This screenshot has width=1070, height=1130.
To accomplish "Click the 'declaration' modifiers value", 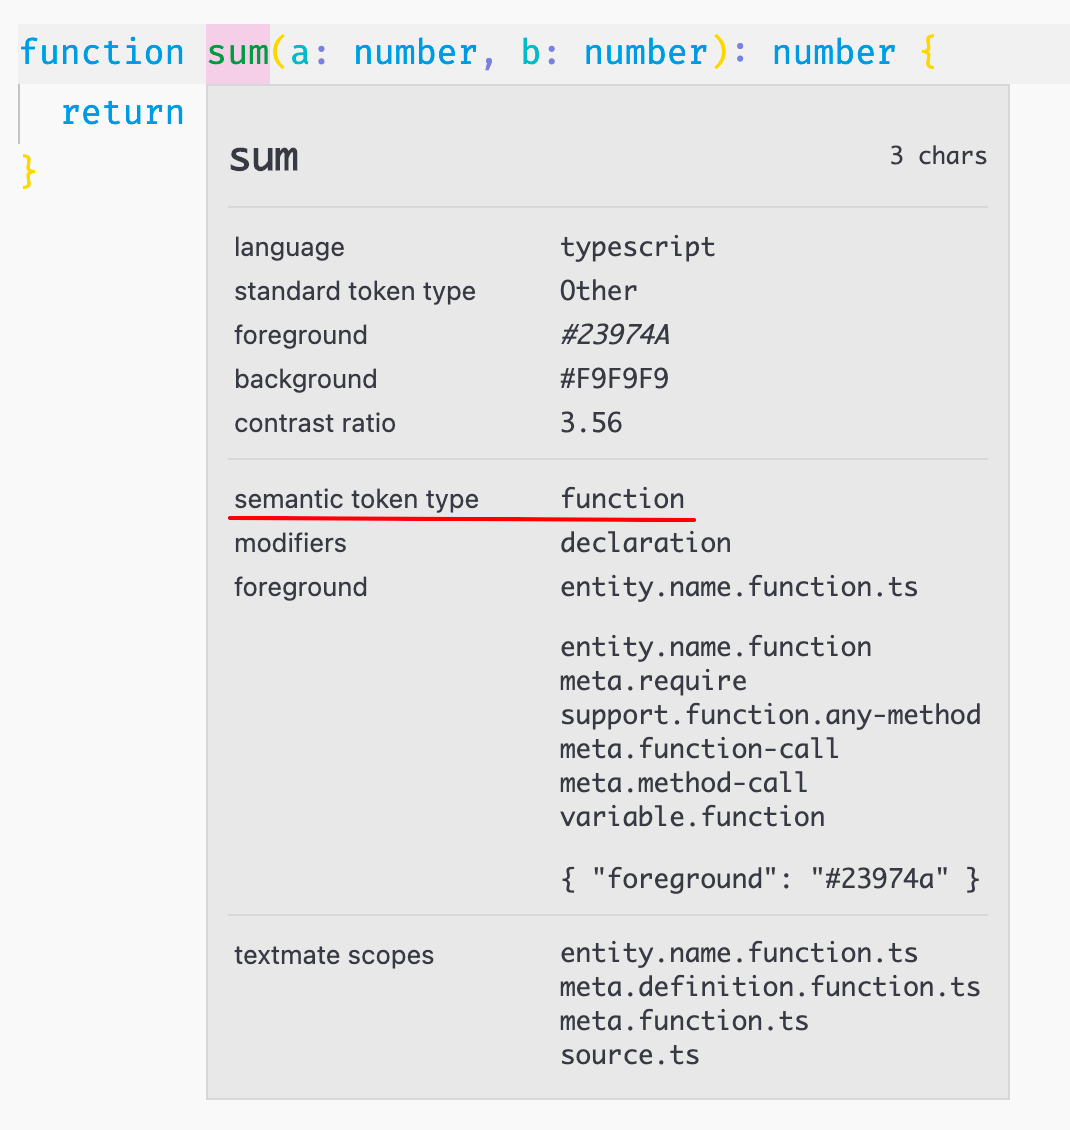I will coord(646,543).
